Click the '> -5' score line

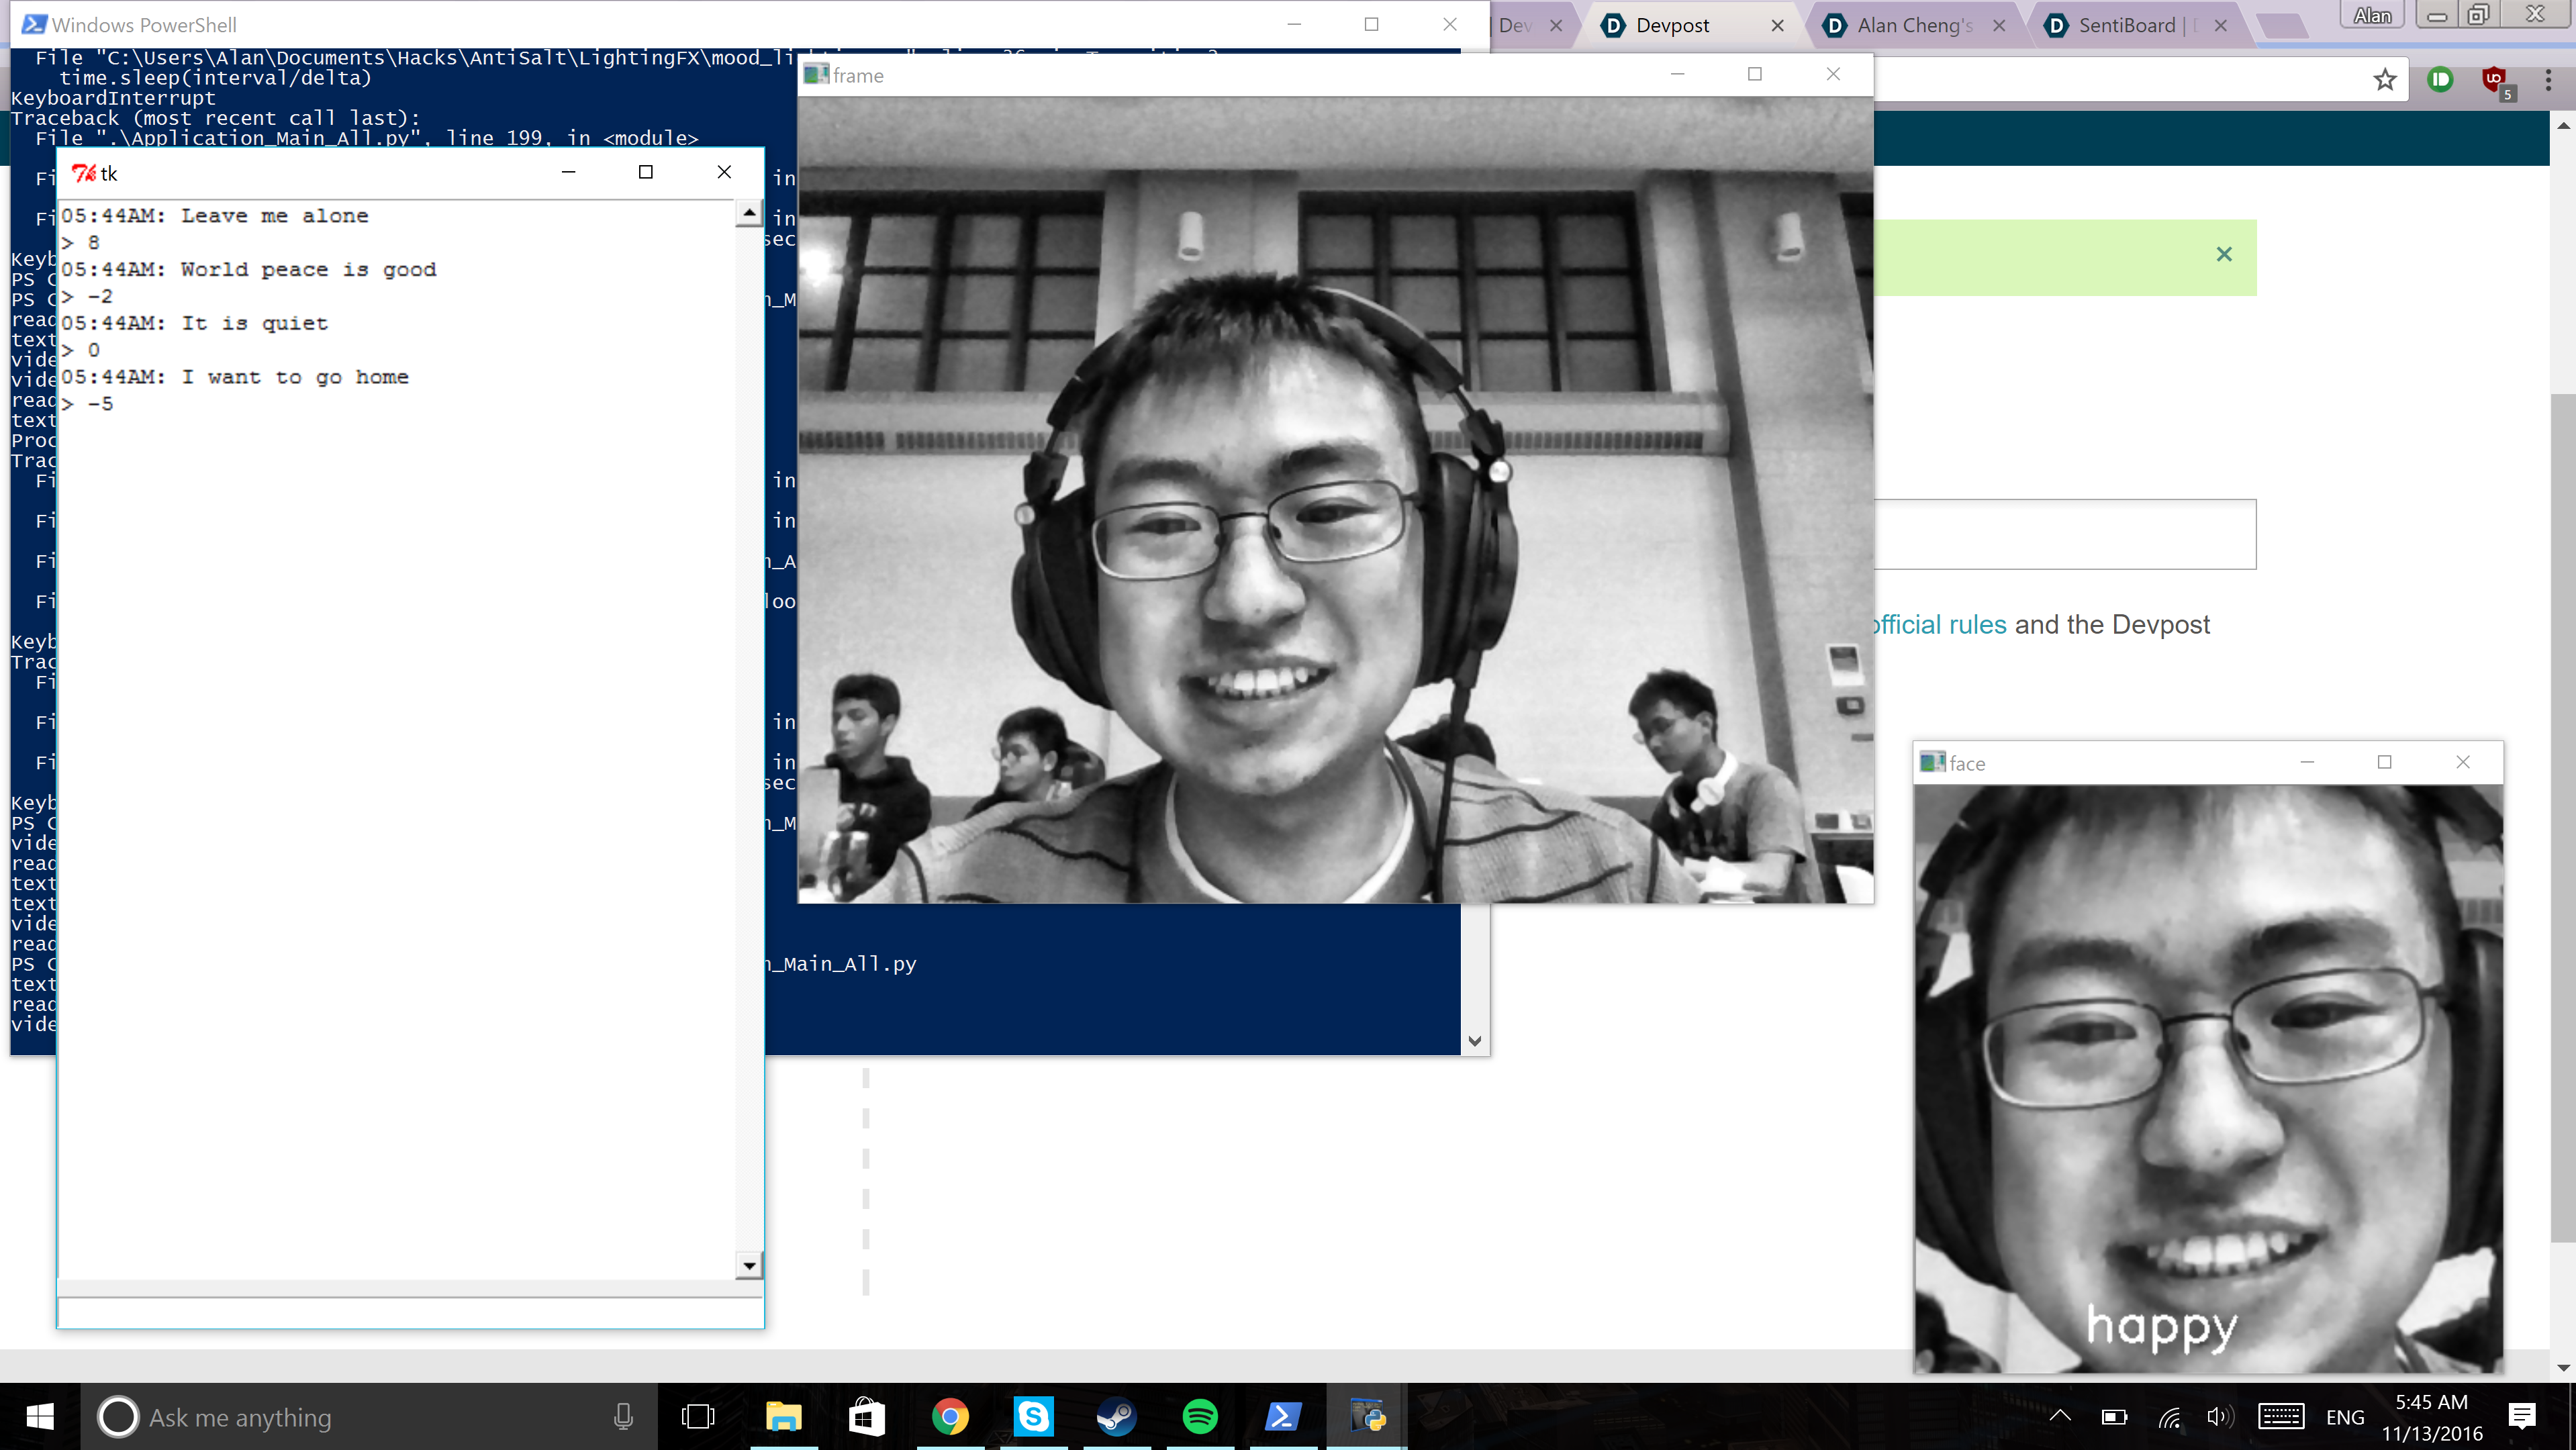click(x=87, y=404)
